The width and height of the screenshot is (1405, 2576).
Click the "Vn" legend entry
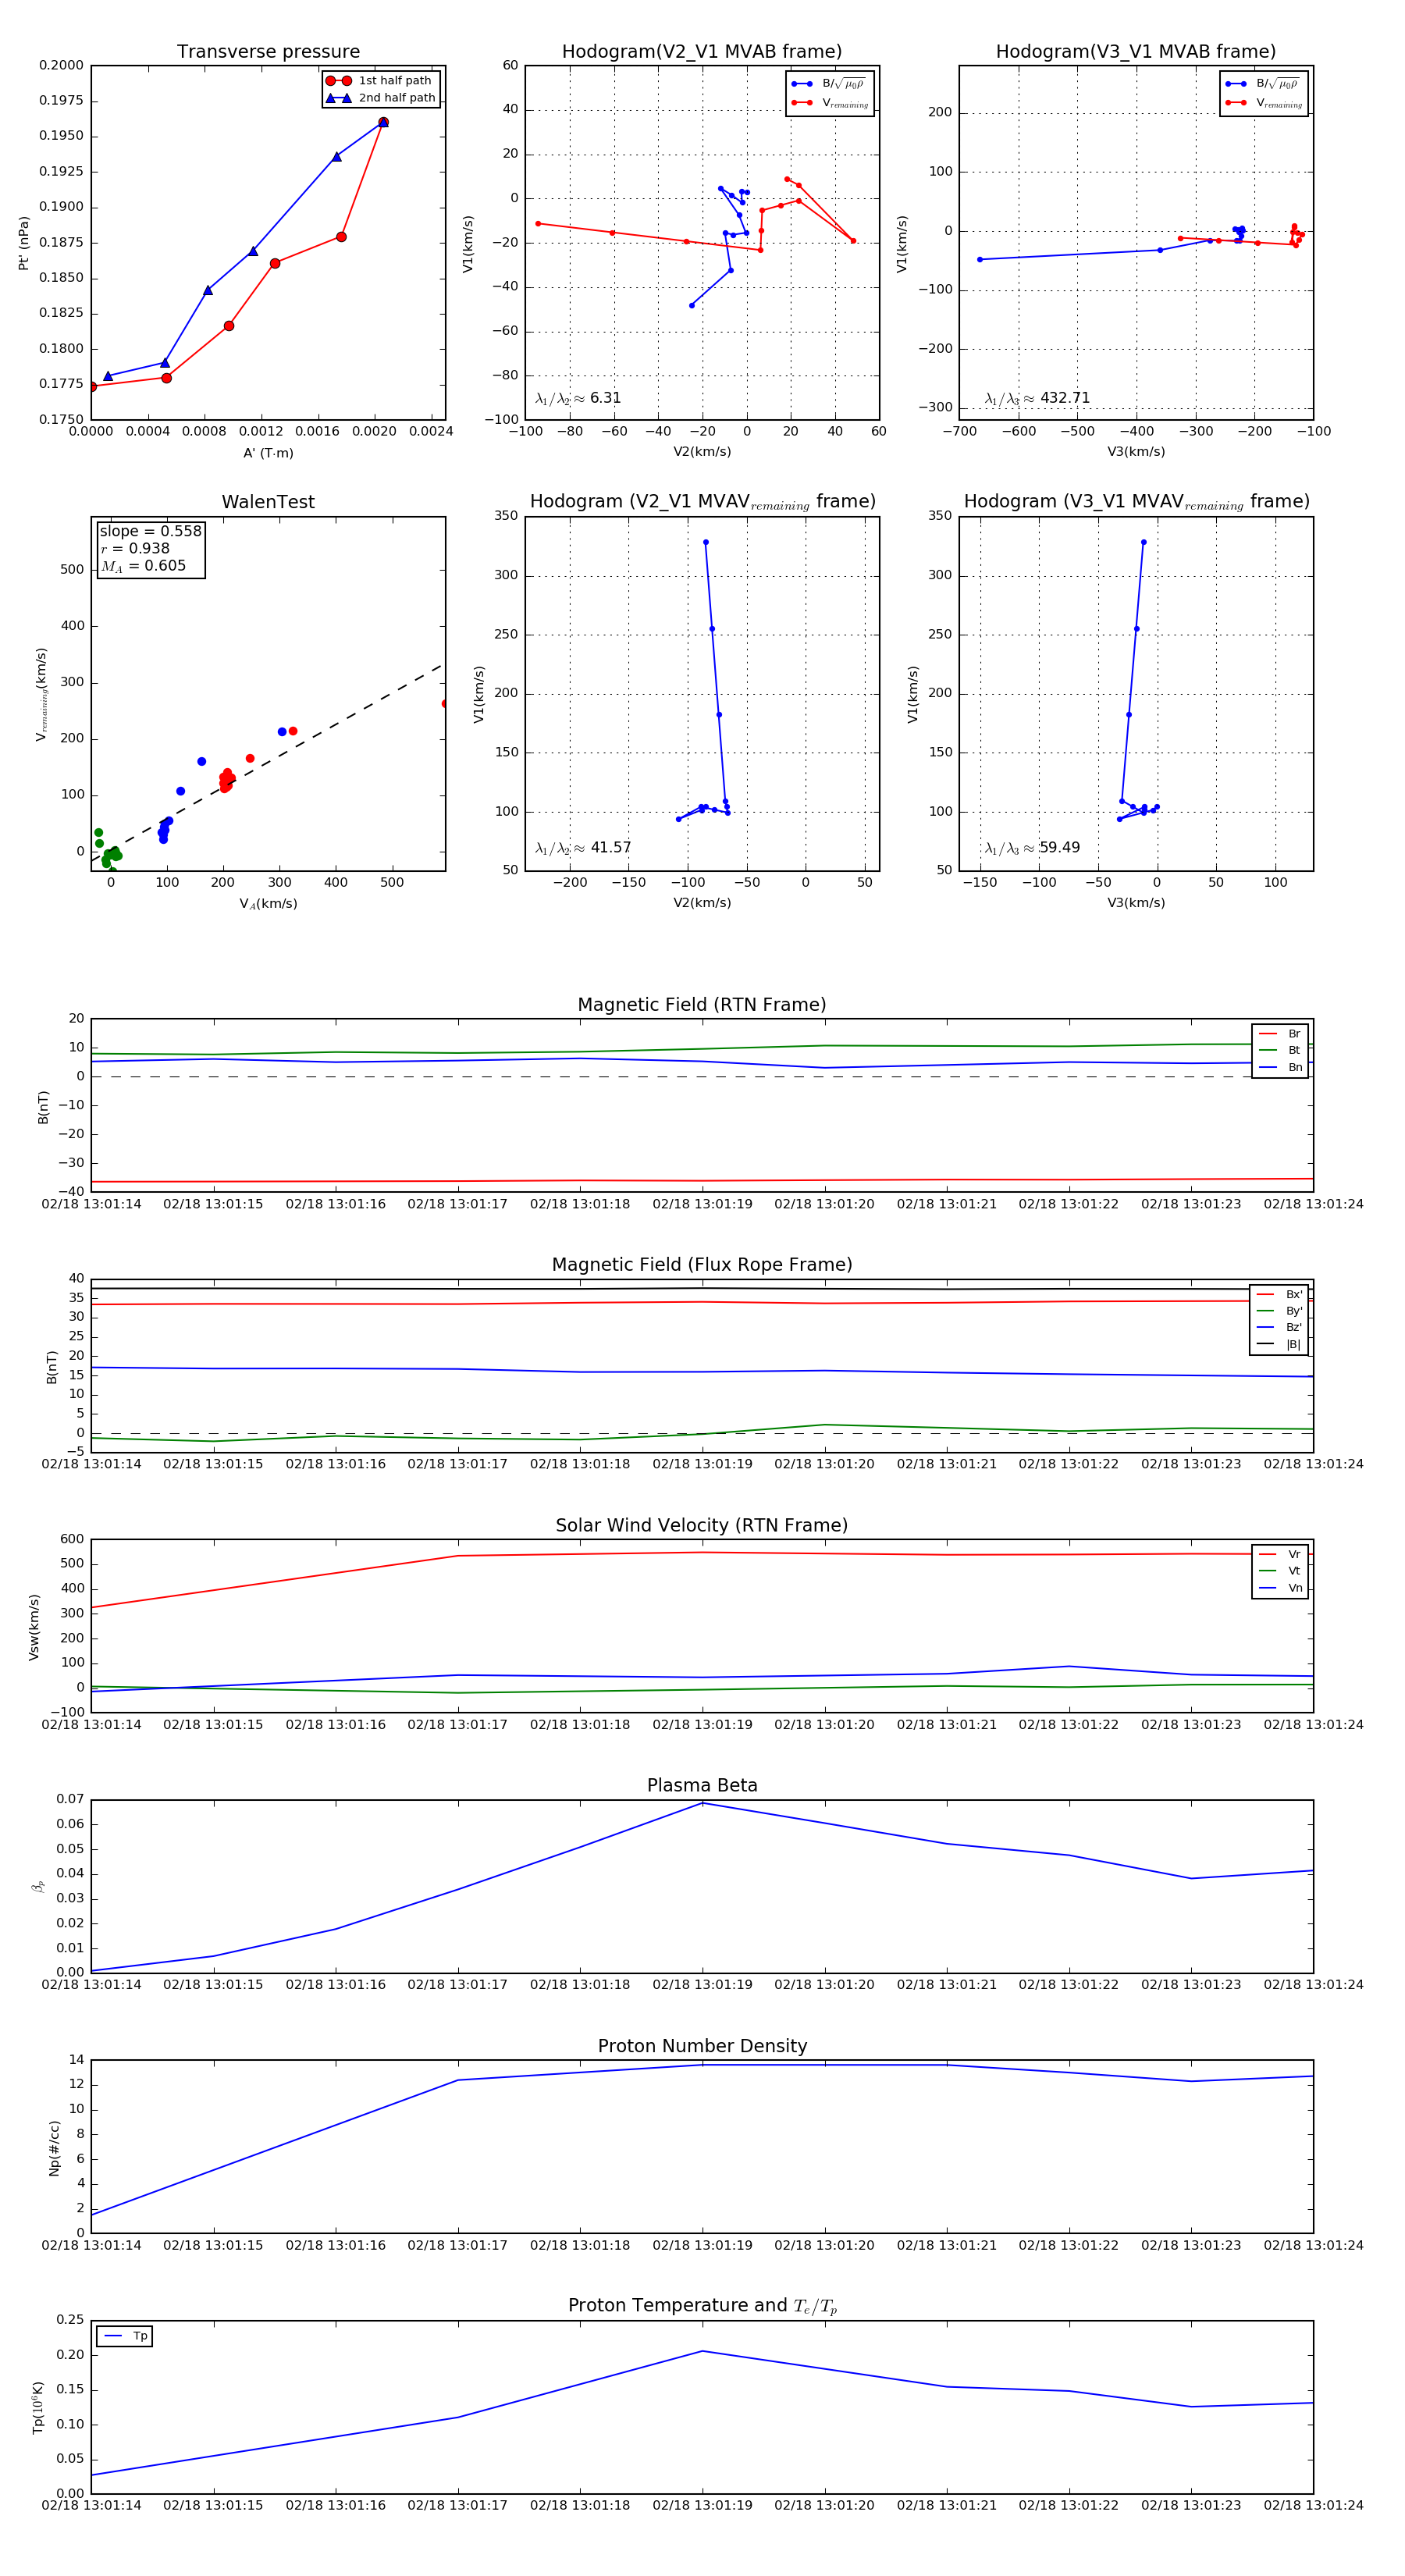tap(1280, 1588)
